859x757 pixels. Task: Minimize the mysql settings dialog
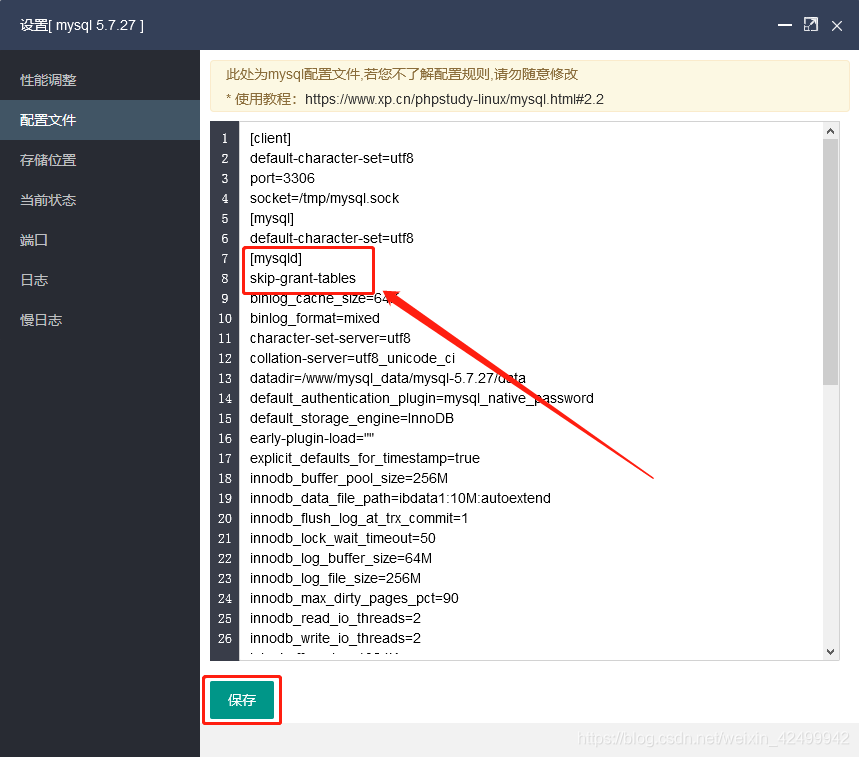pos(784,25)
